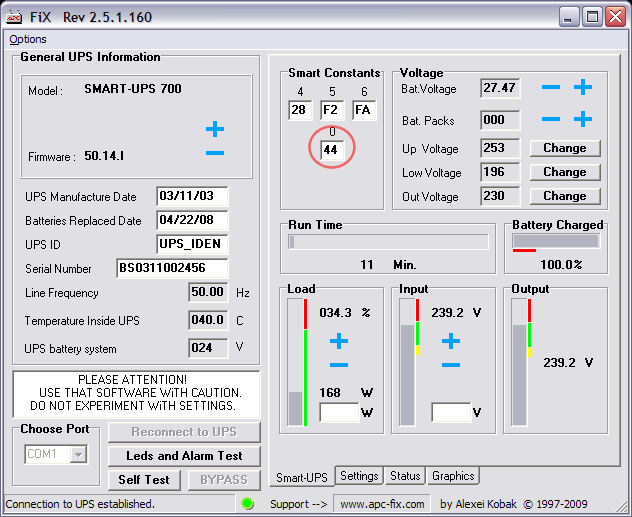Click the PLEASE ATTENTION warning text box
Screen dimensions: 632x517
pos(137,394)
